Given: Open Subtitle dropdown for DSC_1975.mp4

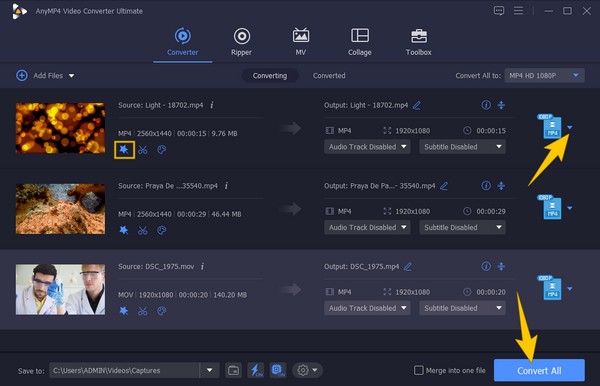Looking at the screenshot, I should [x=462, y=308].
